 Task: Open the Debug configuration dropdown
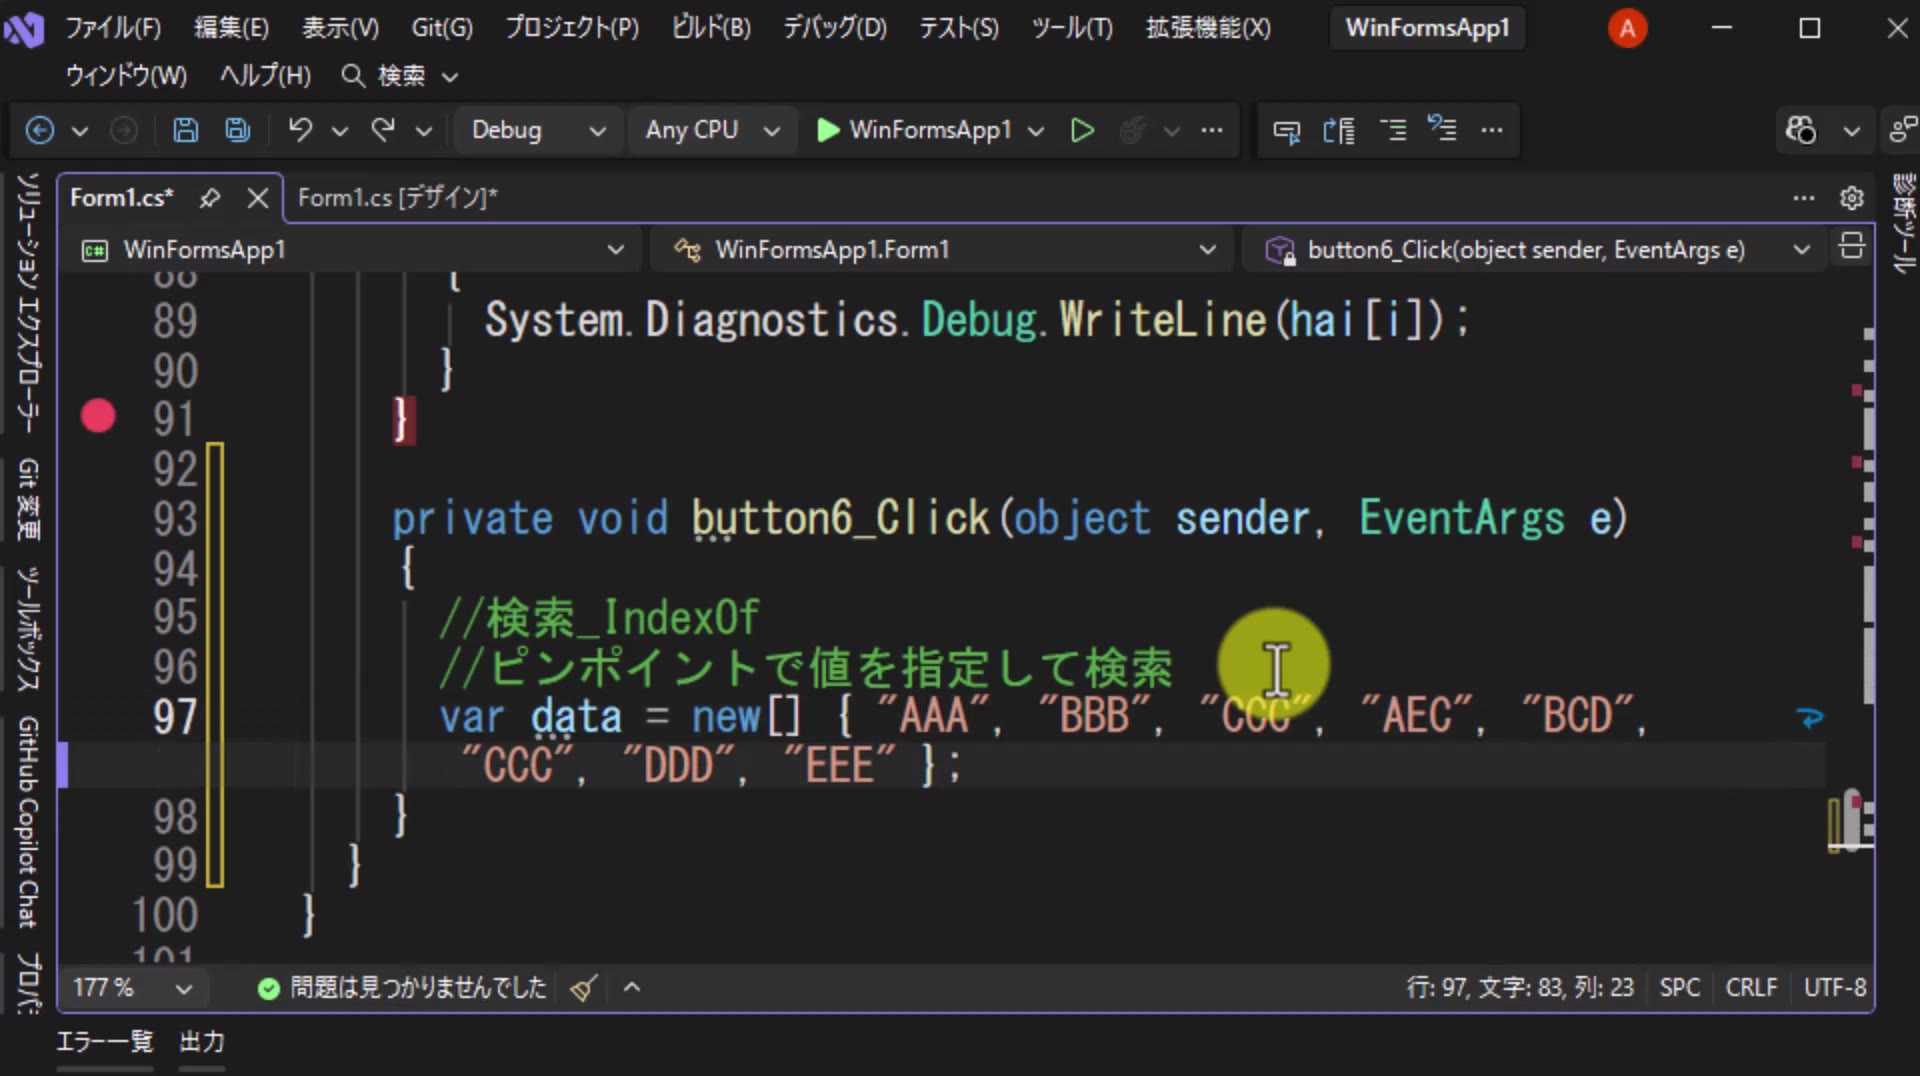click(x=539, y=130)
